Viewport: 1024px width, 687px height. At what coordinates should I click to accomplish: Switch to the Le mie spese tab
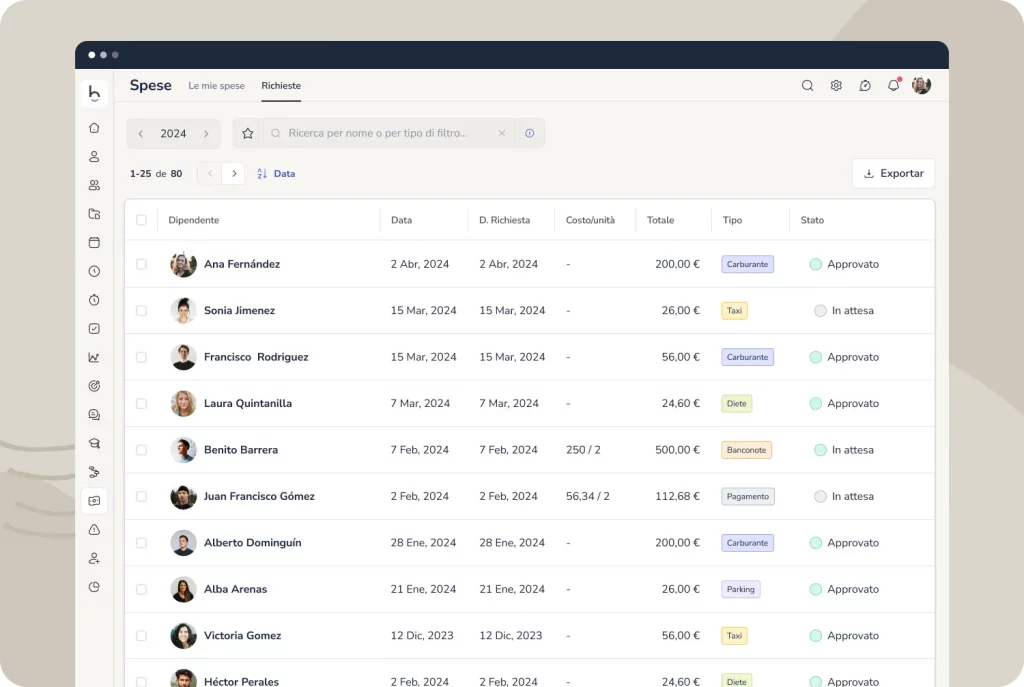point(216,86)
